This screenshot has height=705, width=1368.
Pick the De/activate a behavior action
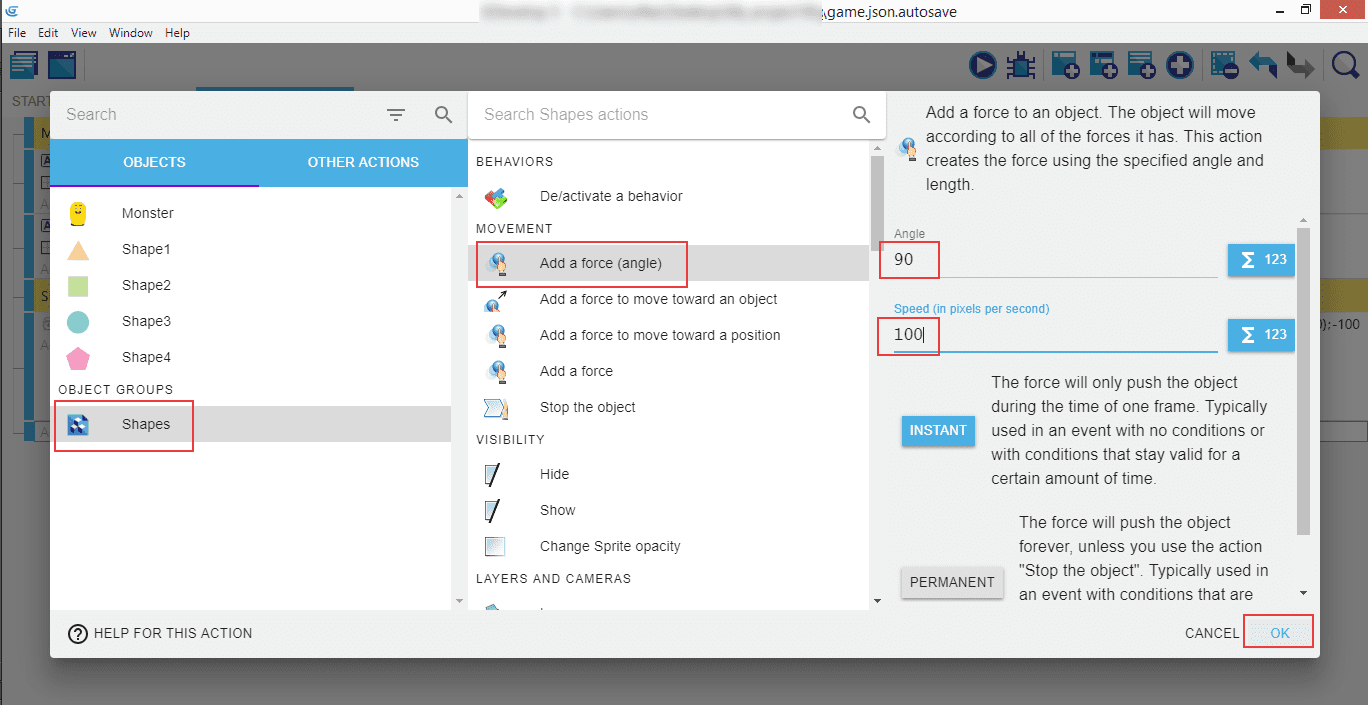coord(610,196)
